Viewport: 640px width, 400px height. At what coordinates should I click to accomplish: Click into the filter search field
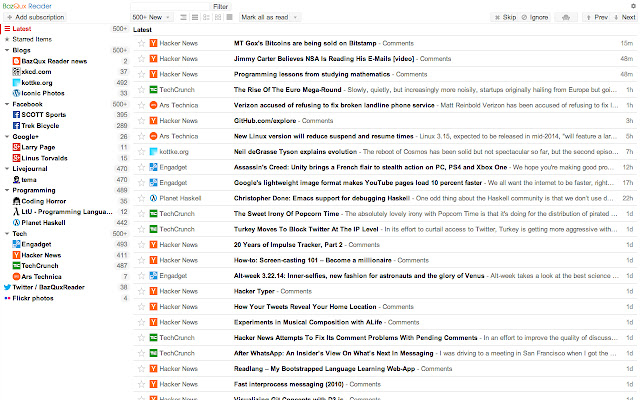click(170, 7)
